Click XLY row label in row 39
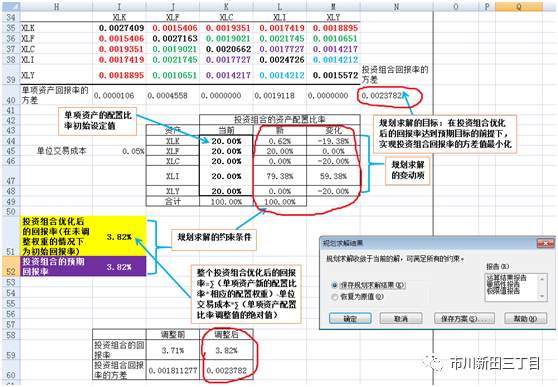Screen dimensions: 558x387 pyautogui.click(x=56, y=75)
